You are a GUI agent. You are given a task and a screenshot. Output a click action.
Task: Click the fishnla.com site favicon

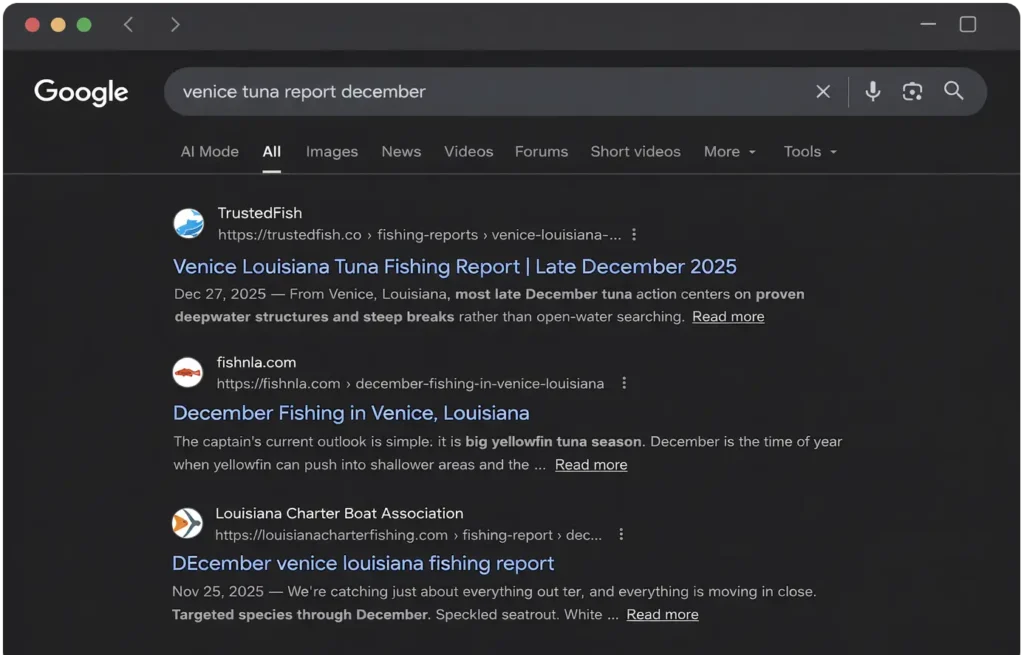[187, 373]
